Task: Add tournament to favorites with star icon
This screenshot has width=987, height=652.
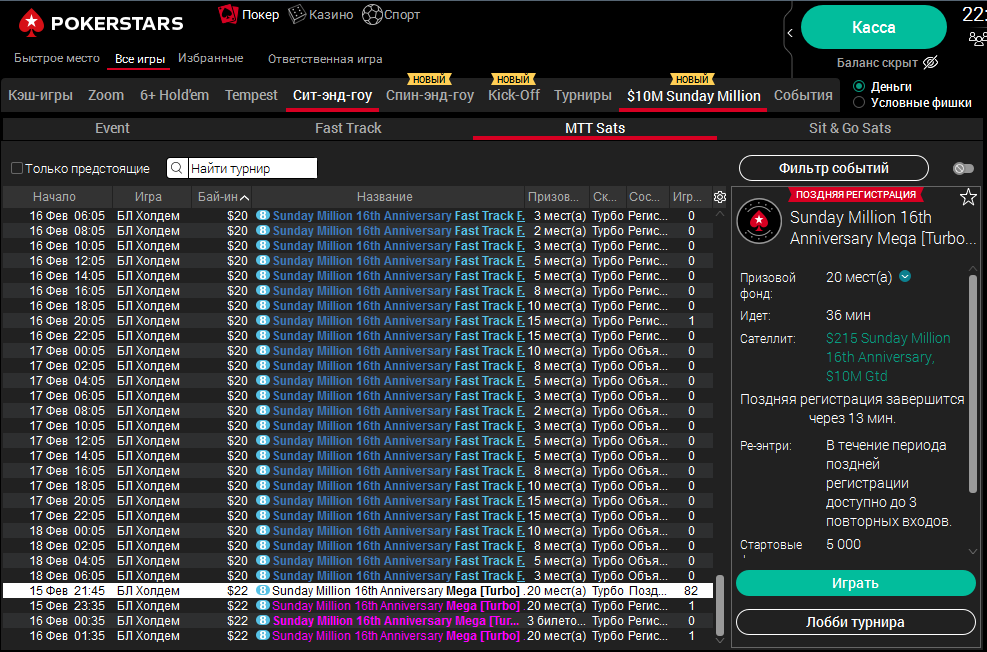Action: click(968, 197)
